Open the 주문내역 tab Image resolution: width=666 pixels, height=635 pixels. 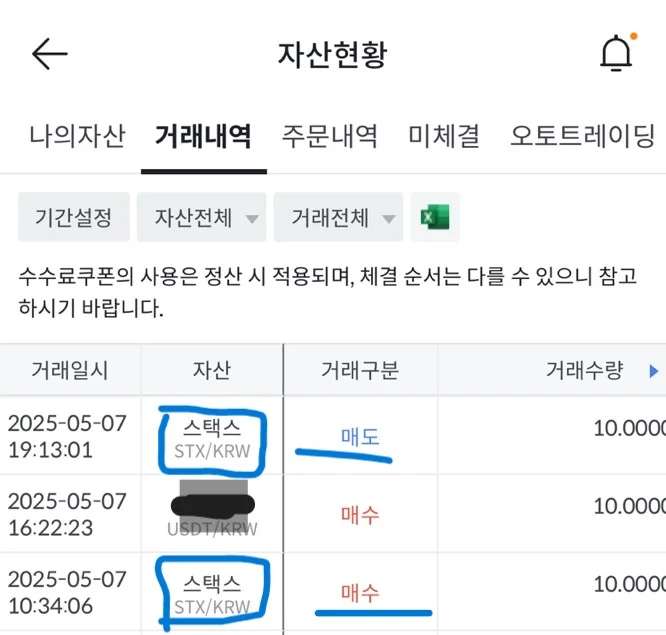point(330,135)
